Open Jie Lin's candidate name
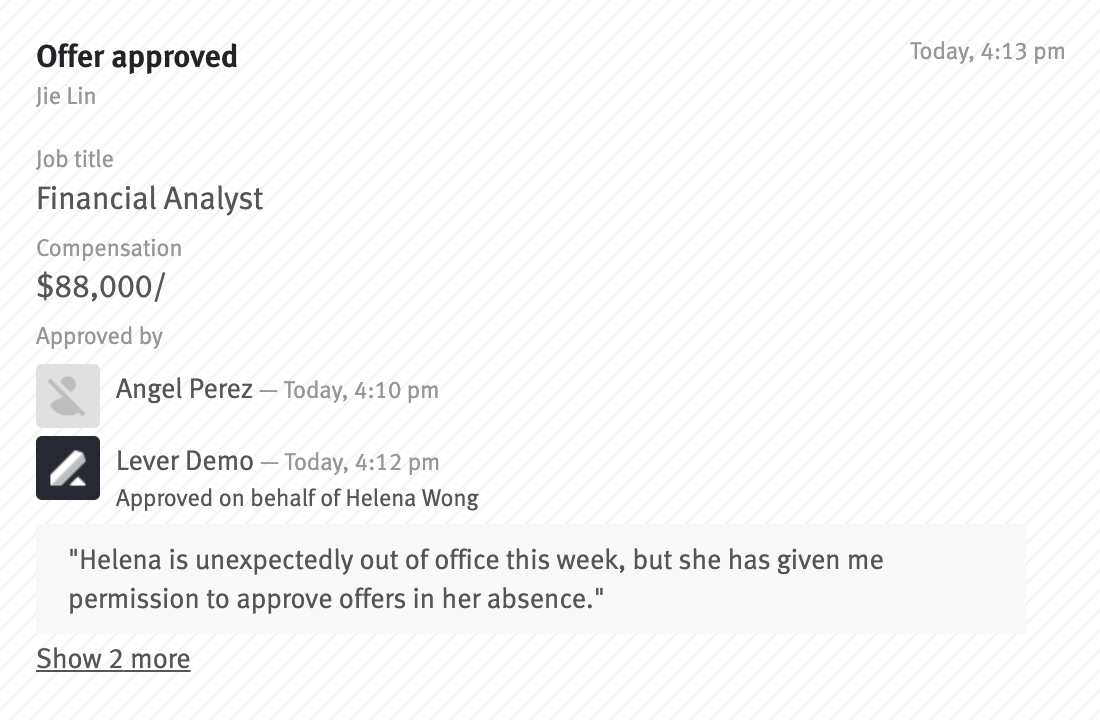 66,96
